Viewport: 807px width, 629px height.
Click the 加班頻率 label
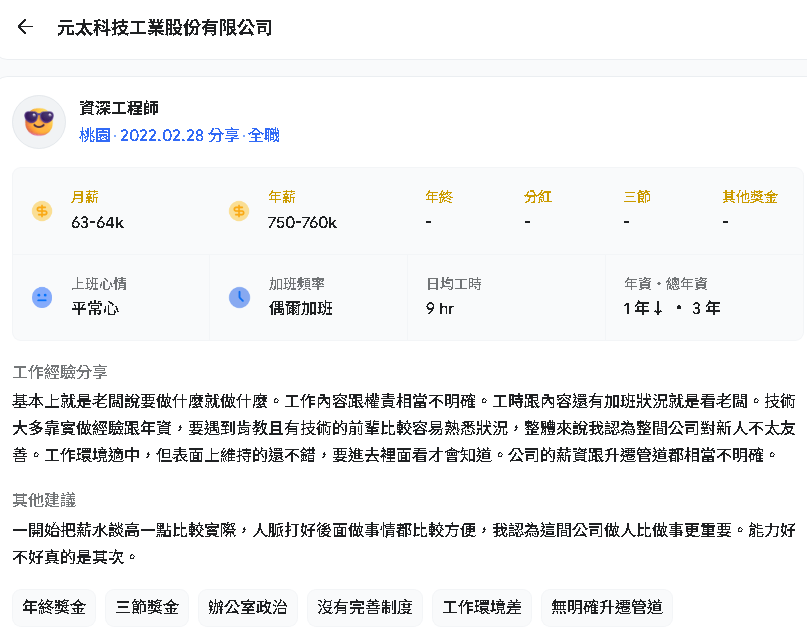[296, 284]
